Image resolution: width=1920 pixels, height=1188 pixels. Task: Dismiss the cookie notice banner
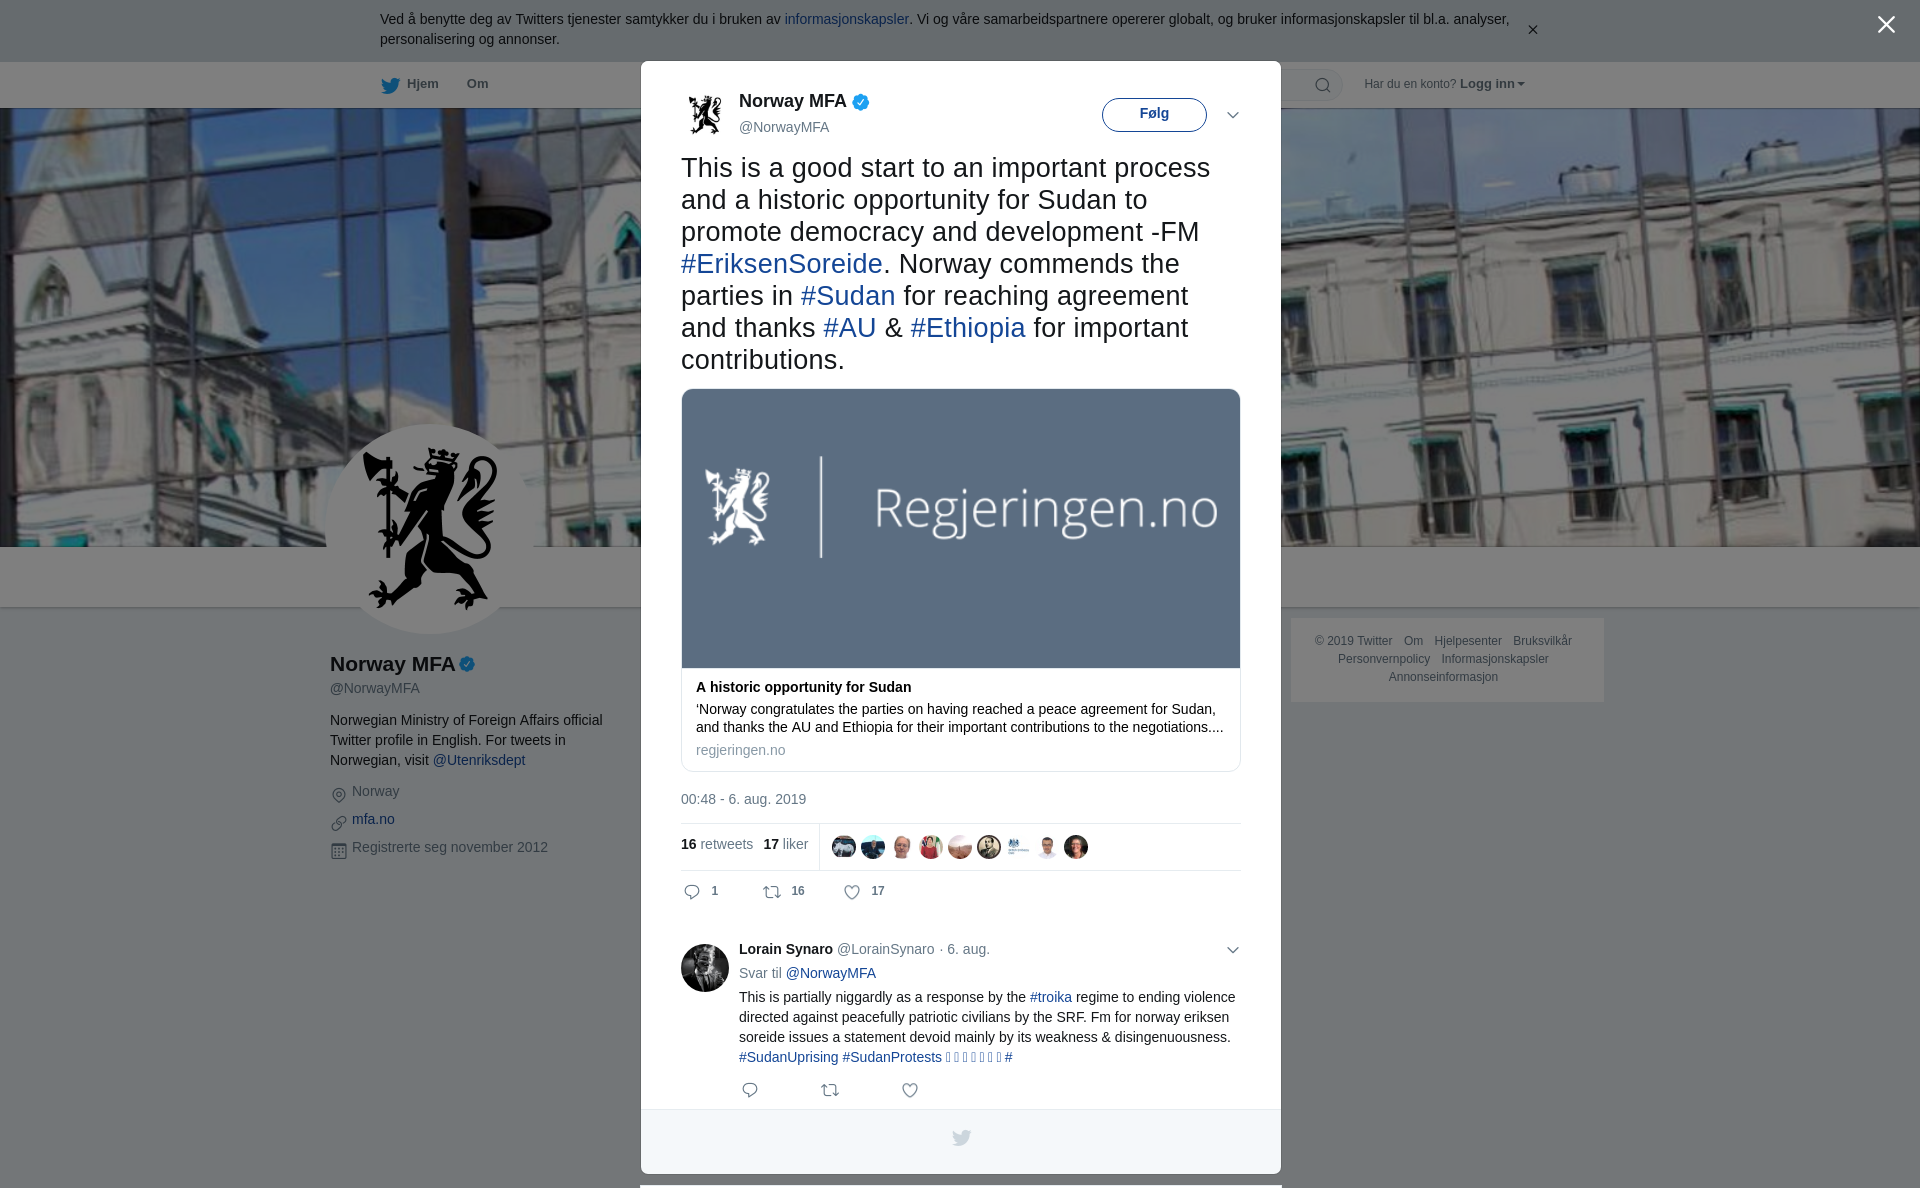point(1532,30)
